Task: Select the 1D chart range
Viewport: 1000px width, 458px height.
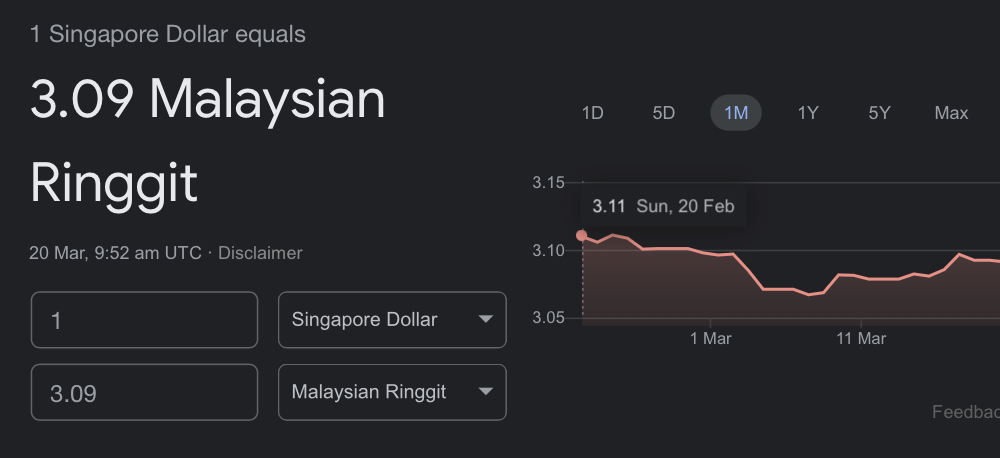Action: [592, 113]
